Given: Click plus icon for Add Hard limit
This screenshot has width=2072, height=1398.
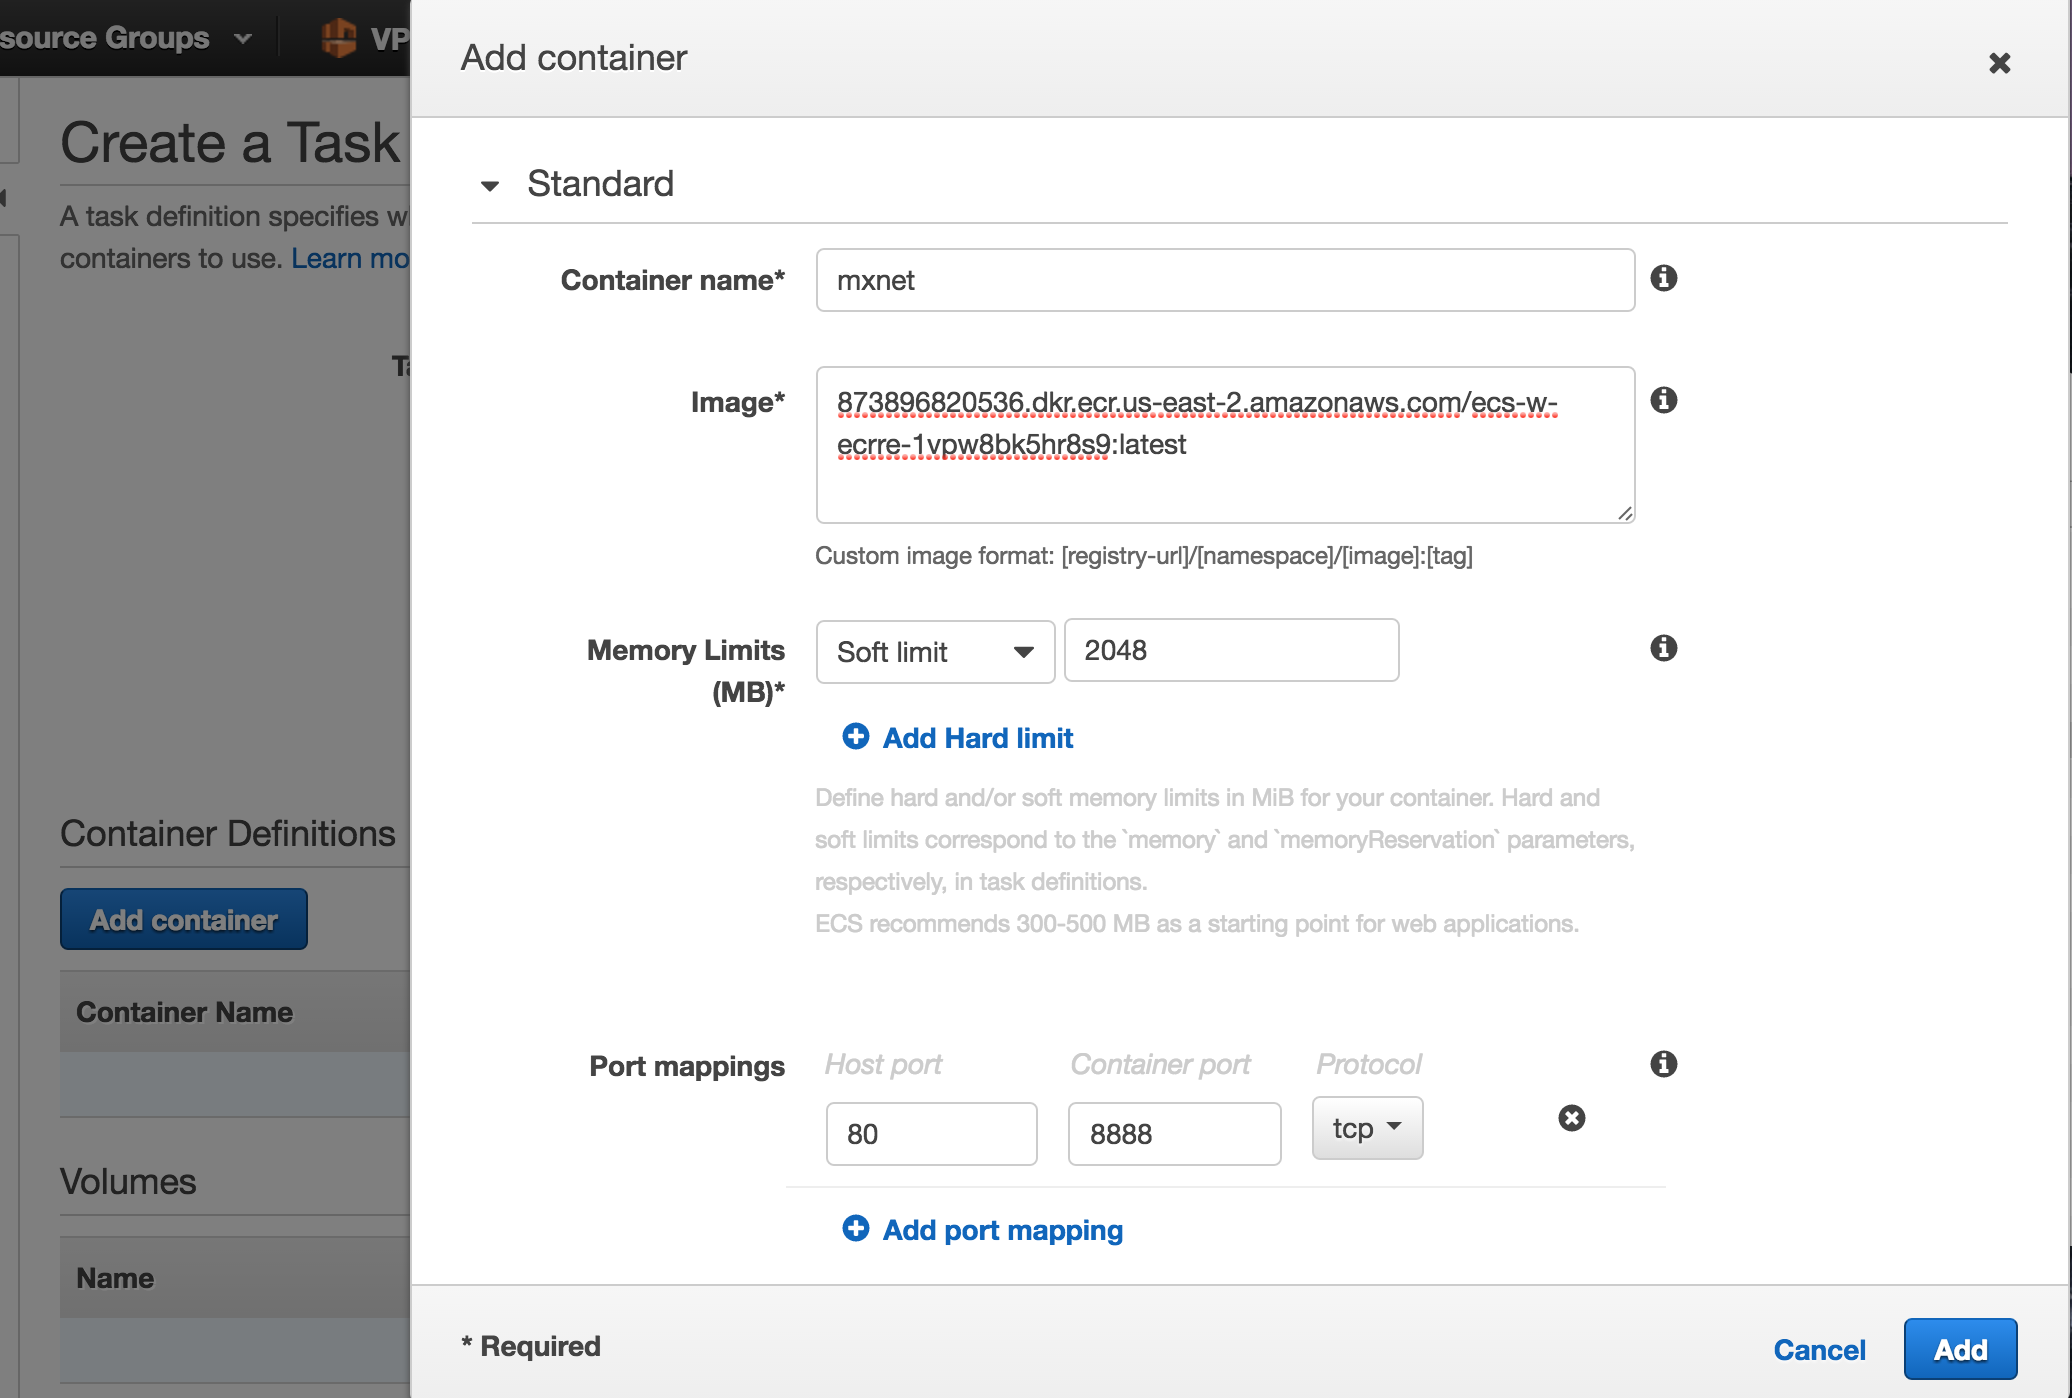Looking at the screenshot, I should (856, 737).
